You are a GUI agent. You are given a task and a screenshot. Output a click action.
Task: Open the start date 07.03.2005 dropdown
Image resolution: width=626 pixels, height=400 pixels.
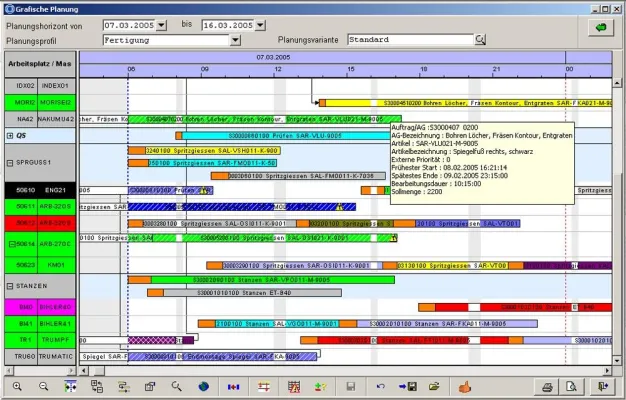pyautogui.click(x=159, y=23)
